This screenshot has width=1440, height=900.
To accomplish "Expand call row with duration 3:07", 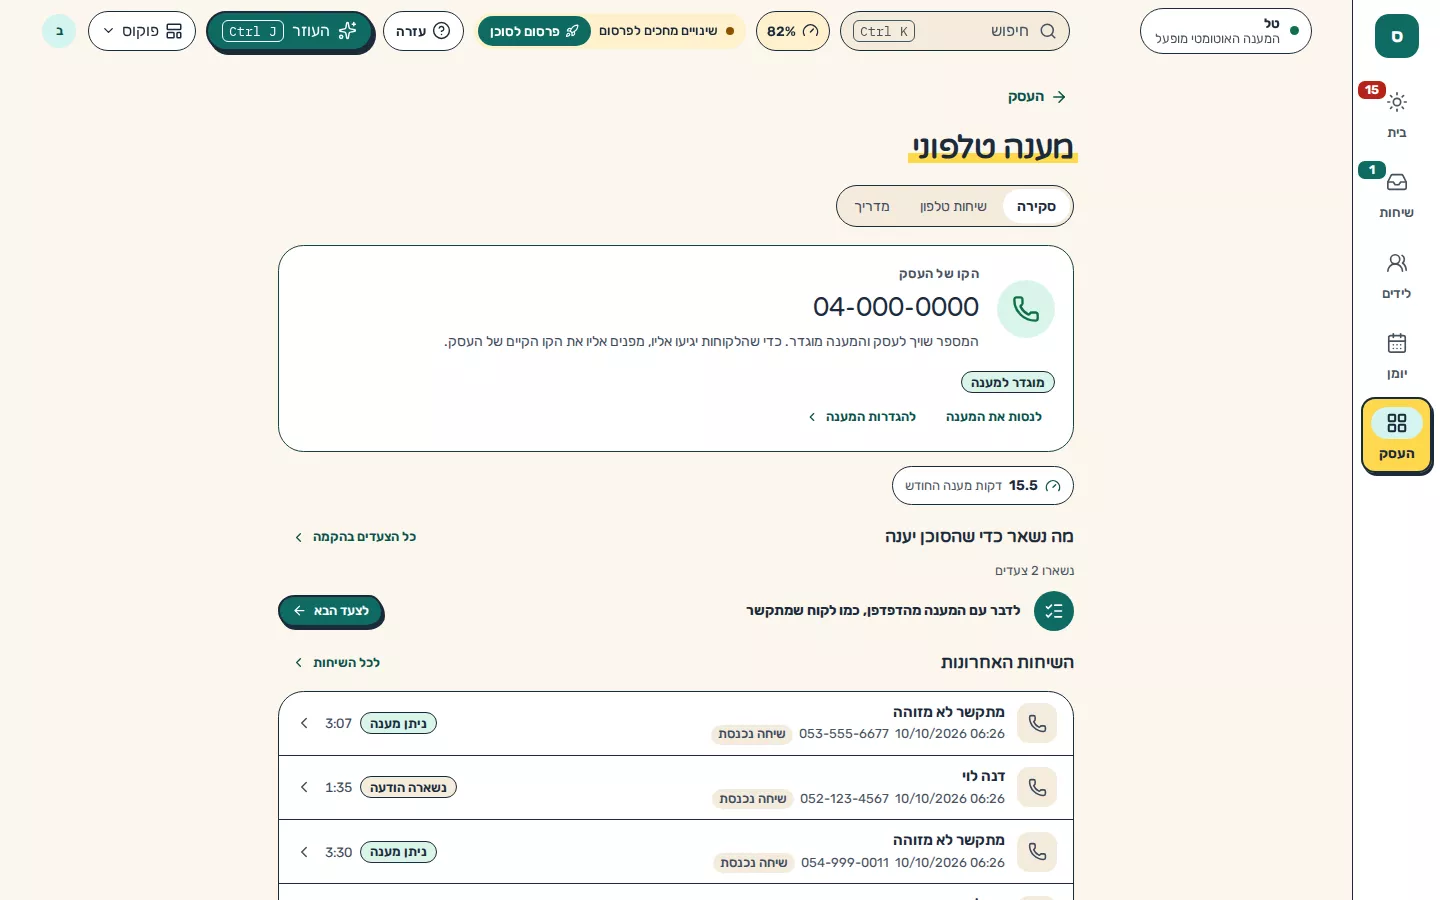I will point(304,723).
